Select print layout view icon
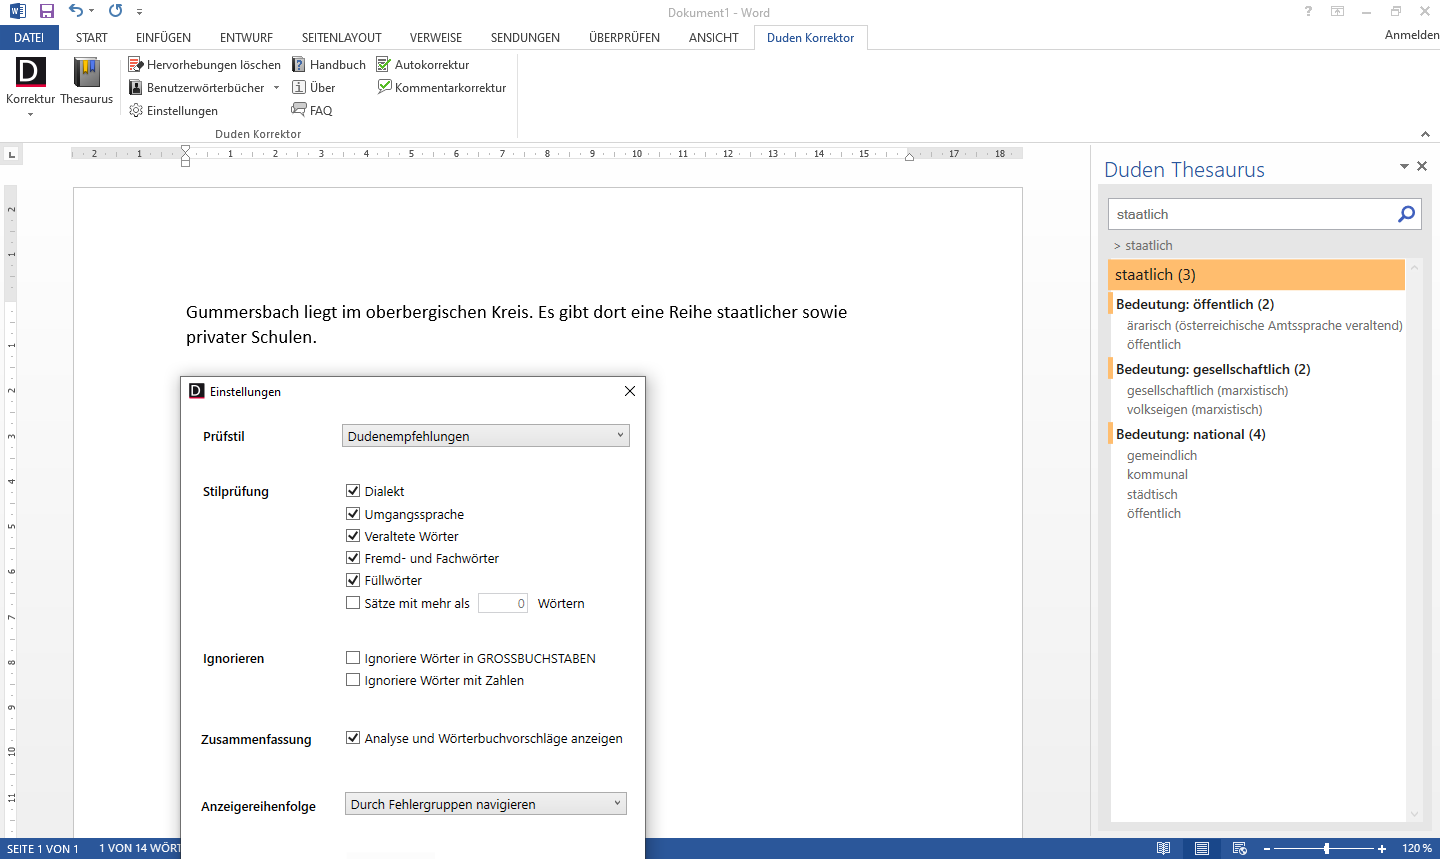The image size is (1440, 859). pyautogui.click(x=1201, y=848)
